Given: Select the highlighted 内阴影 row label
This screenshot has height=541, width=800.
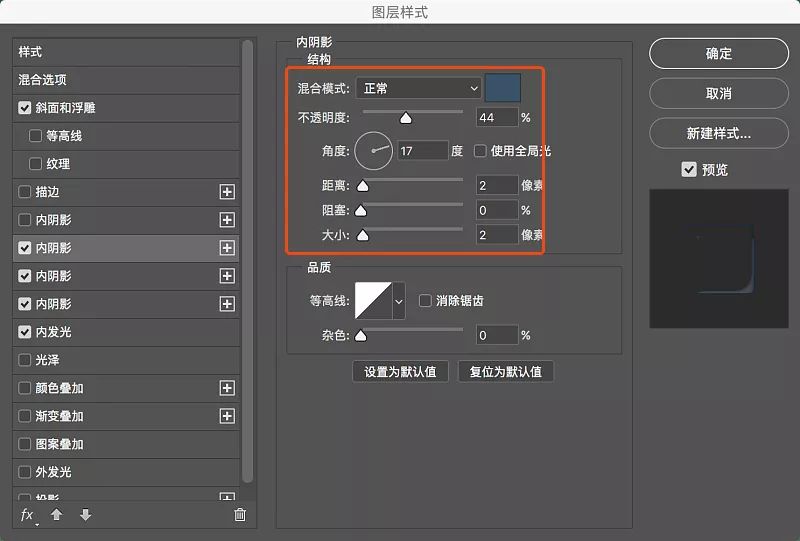Looking at the screenshot, I should click(x=53, y=248).
